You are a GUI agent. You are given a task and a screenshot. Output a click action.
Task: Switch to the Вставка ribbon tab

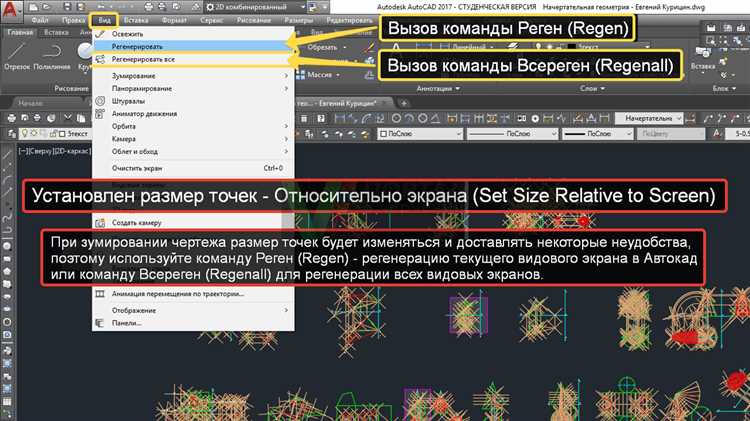pos(56,33)
